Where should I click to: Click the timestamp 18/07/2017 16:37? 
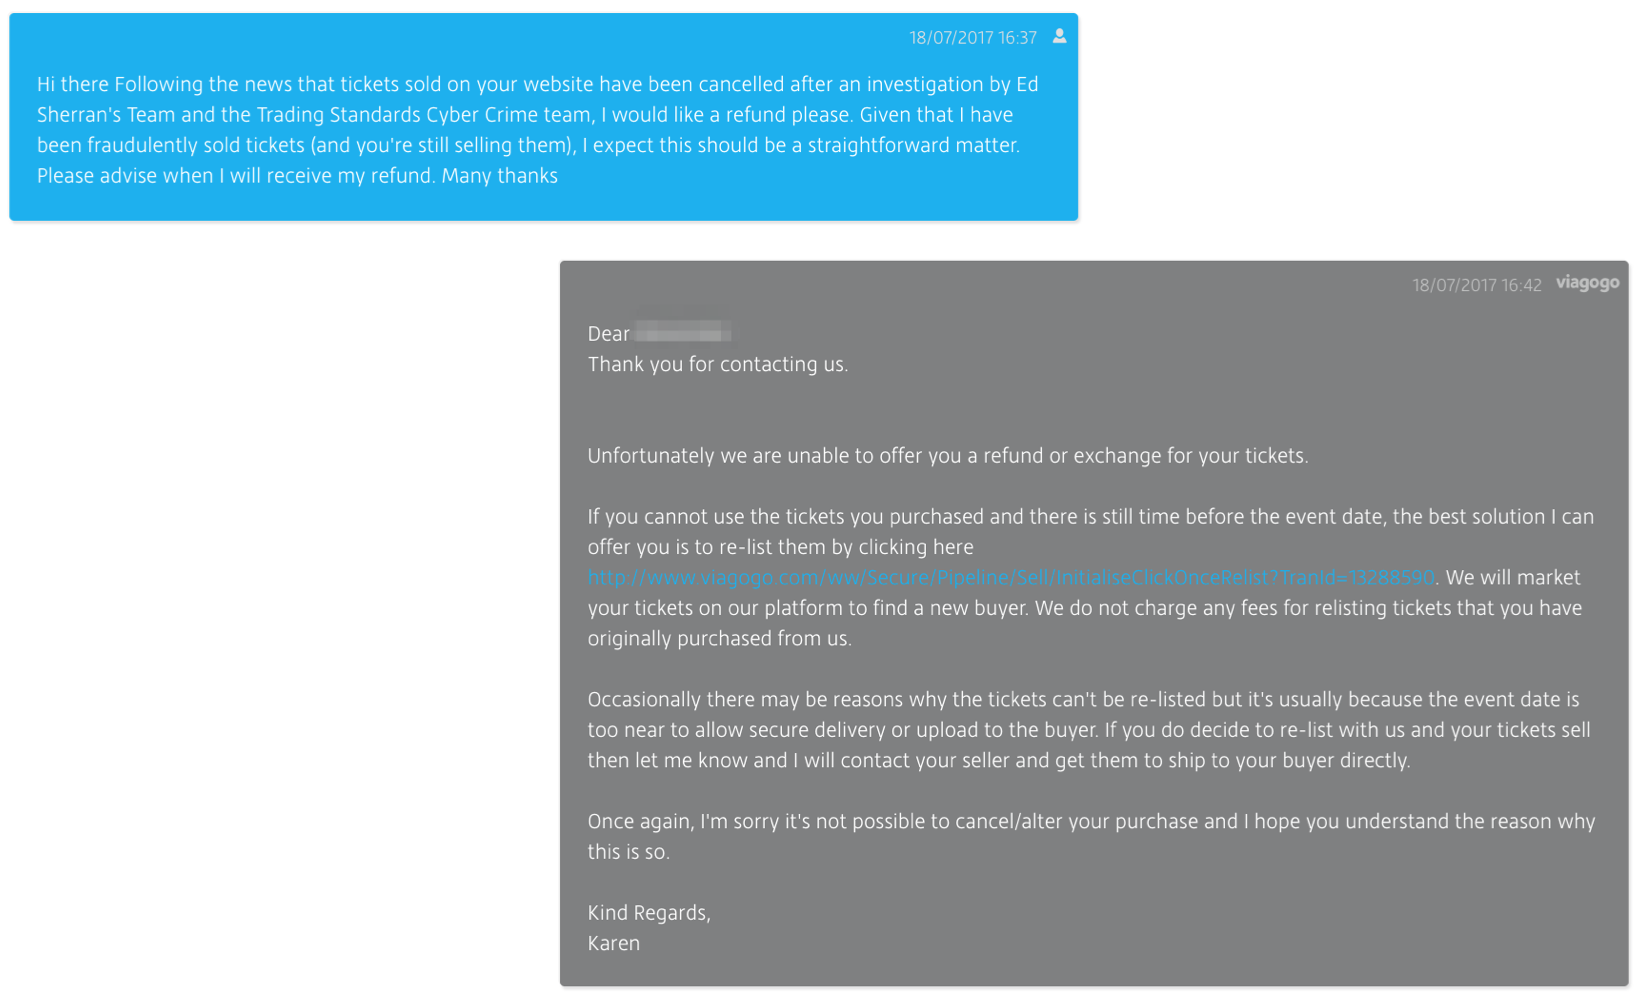point(973,36)
